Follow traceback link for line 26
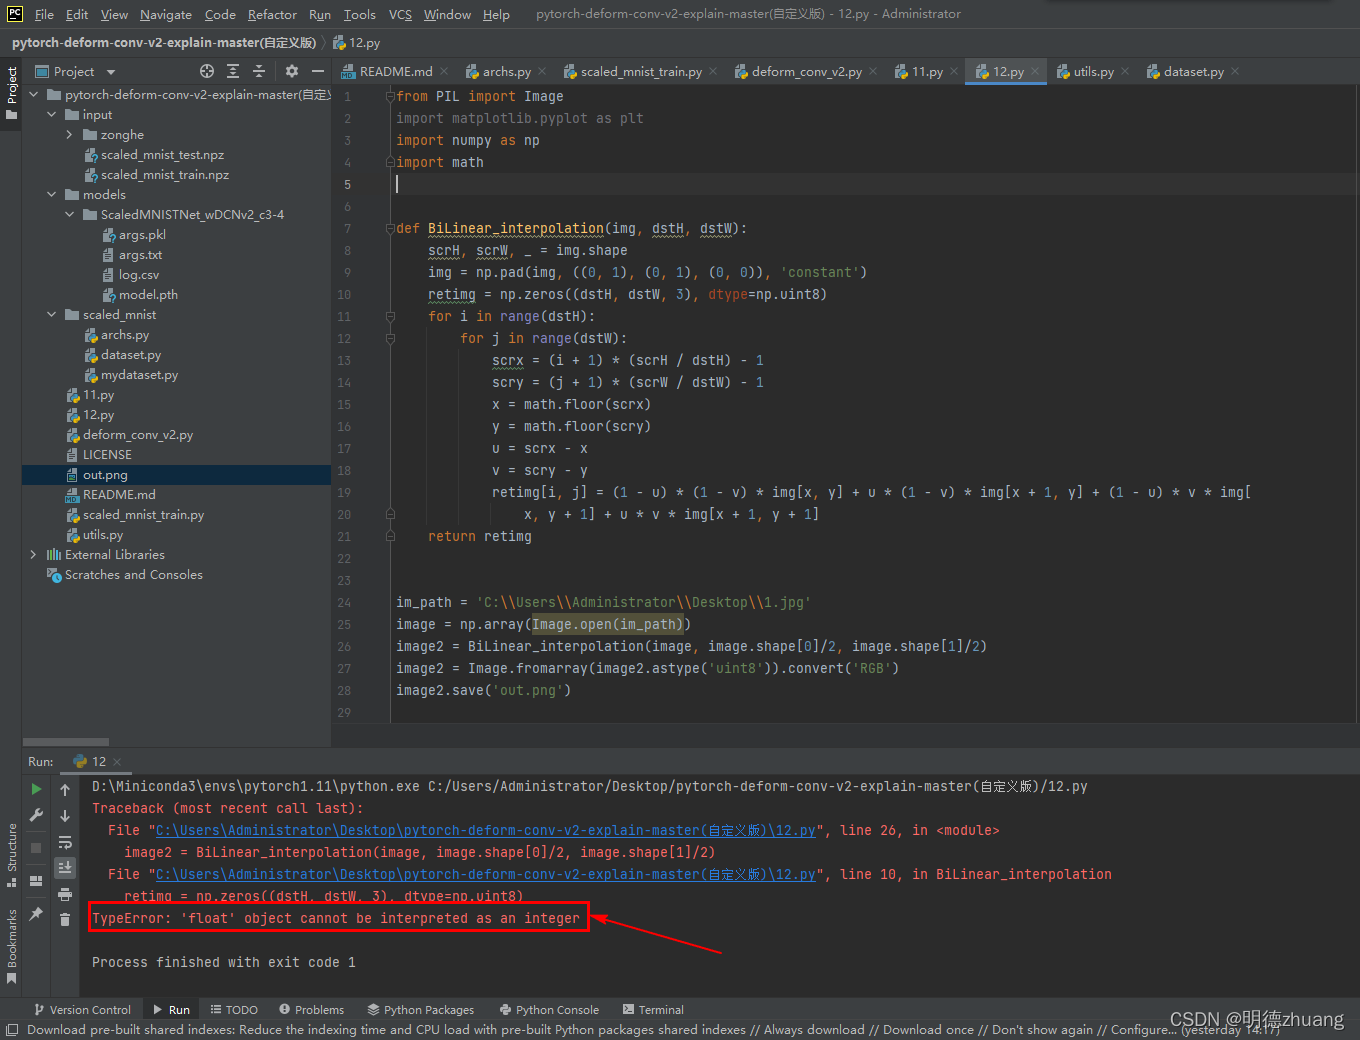The image size is (1360, 1040). (x=485, y=831)
